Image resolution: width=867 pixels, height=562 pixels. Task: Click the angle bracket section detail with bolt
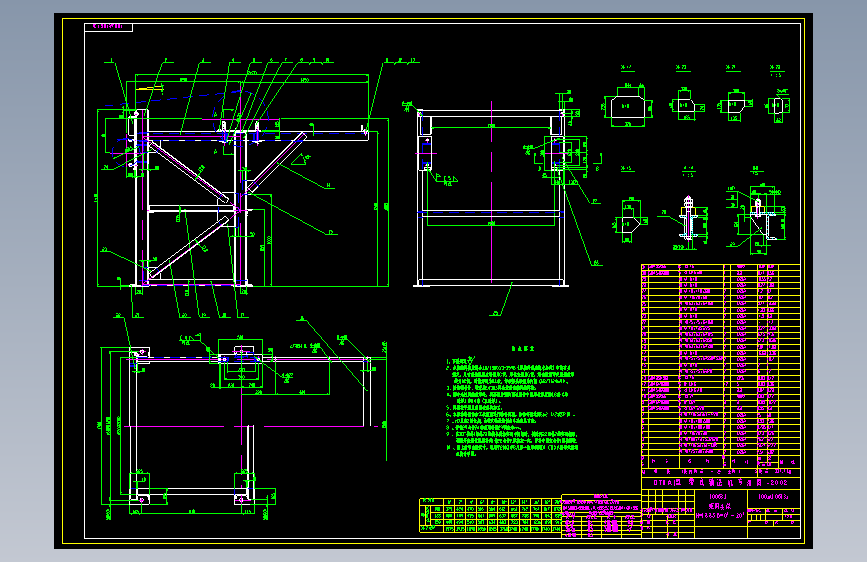(756, 218)
